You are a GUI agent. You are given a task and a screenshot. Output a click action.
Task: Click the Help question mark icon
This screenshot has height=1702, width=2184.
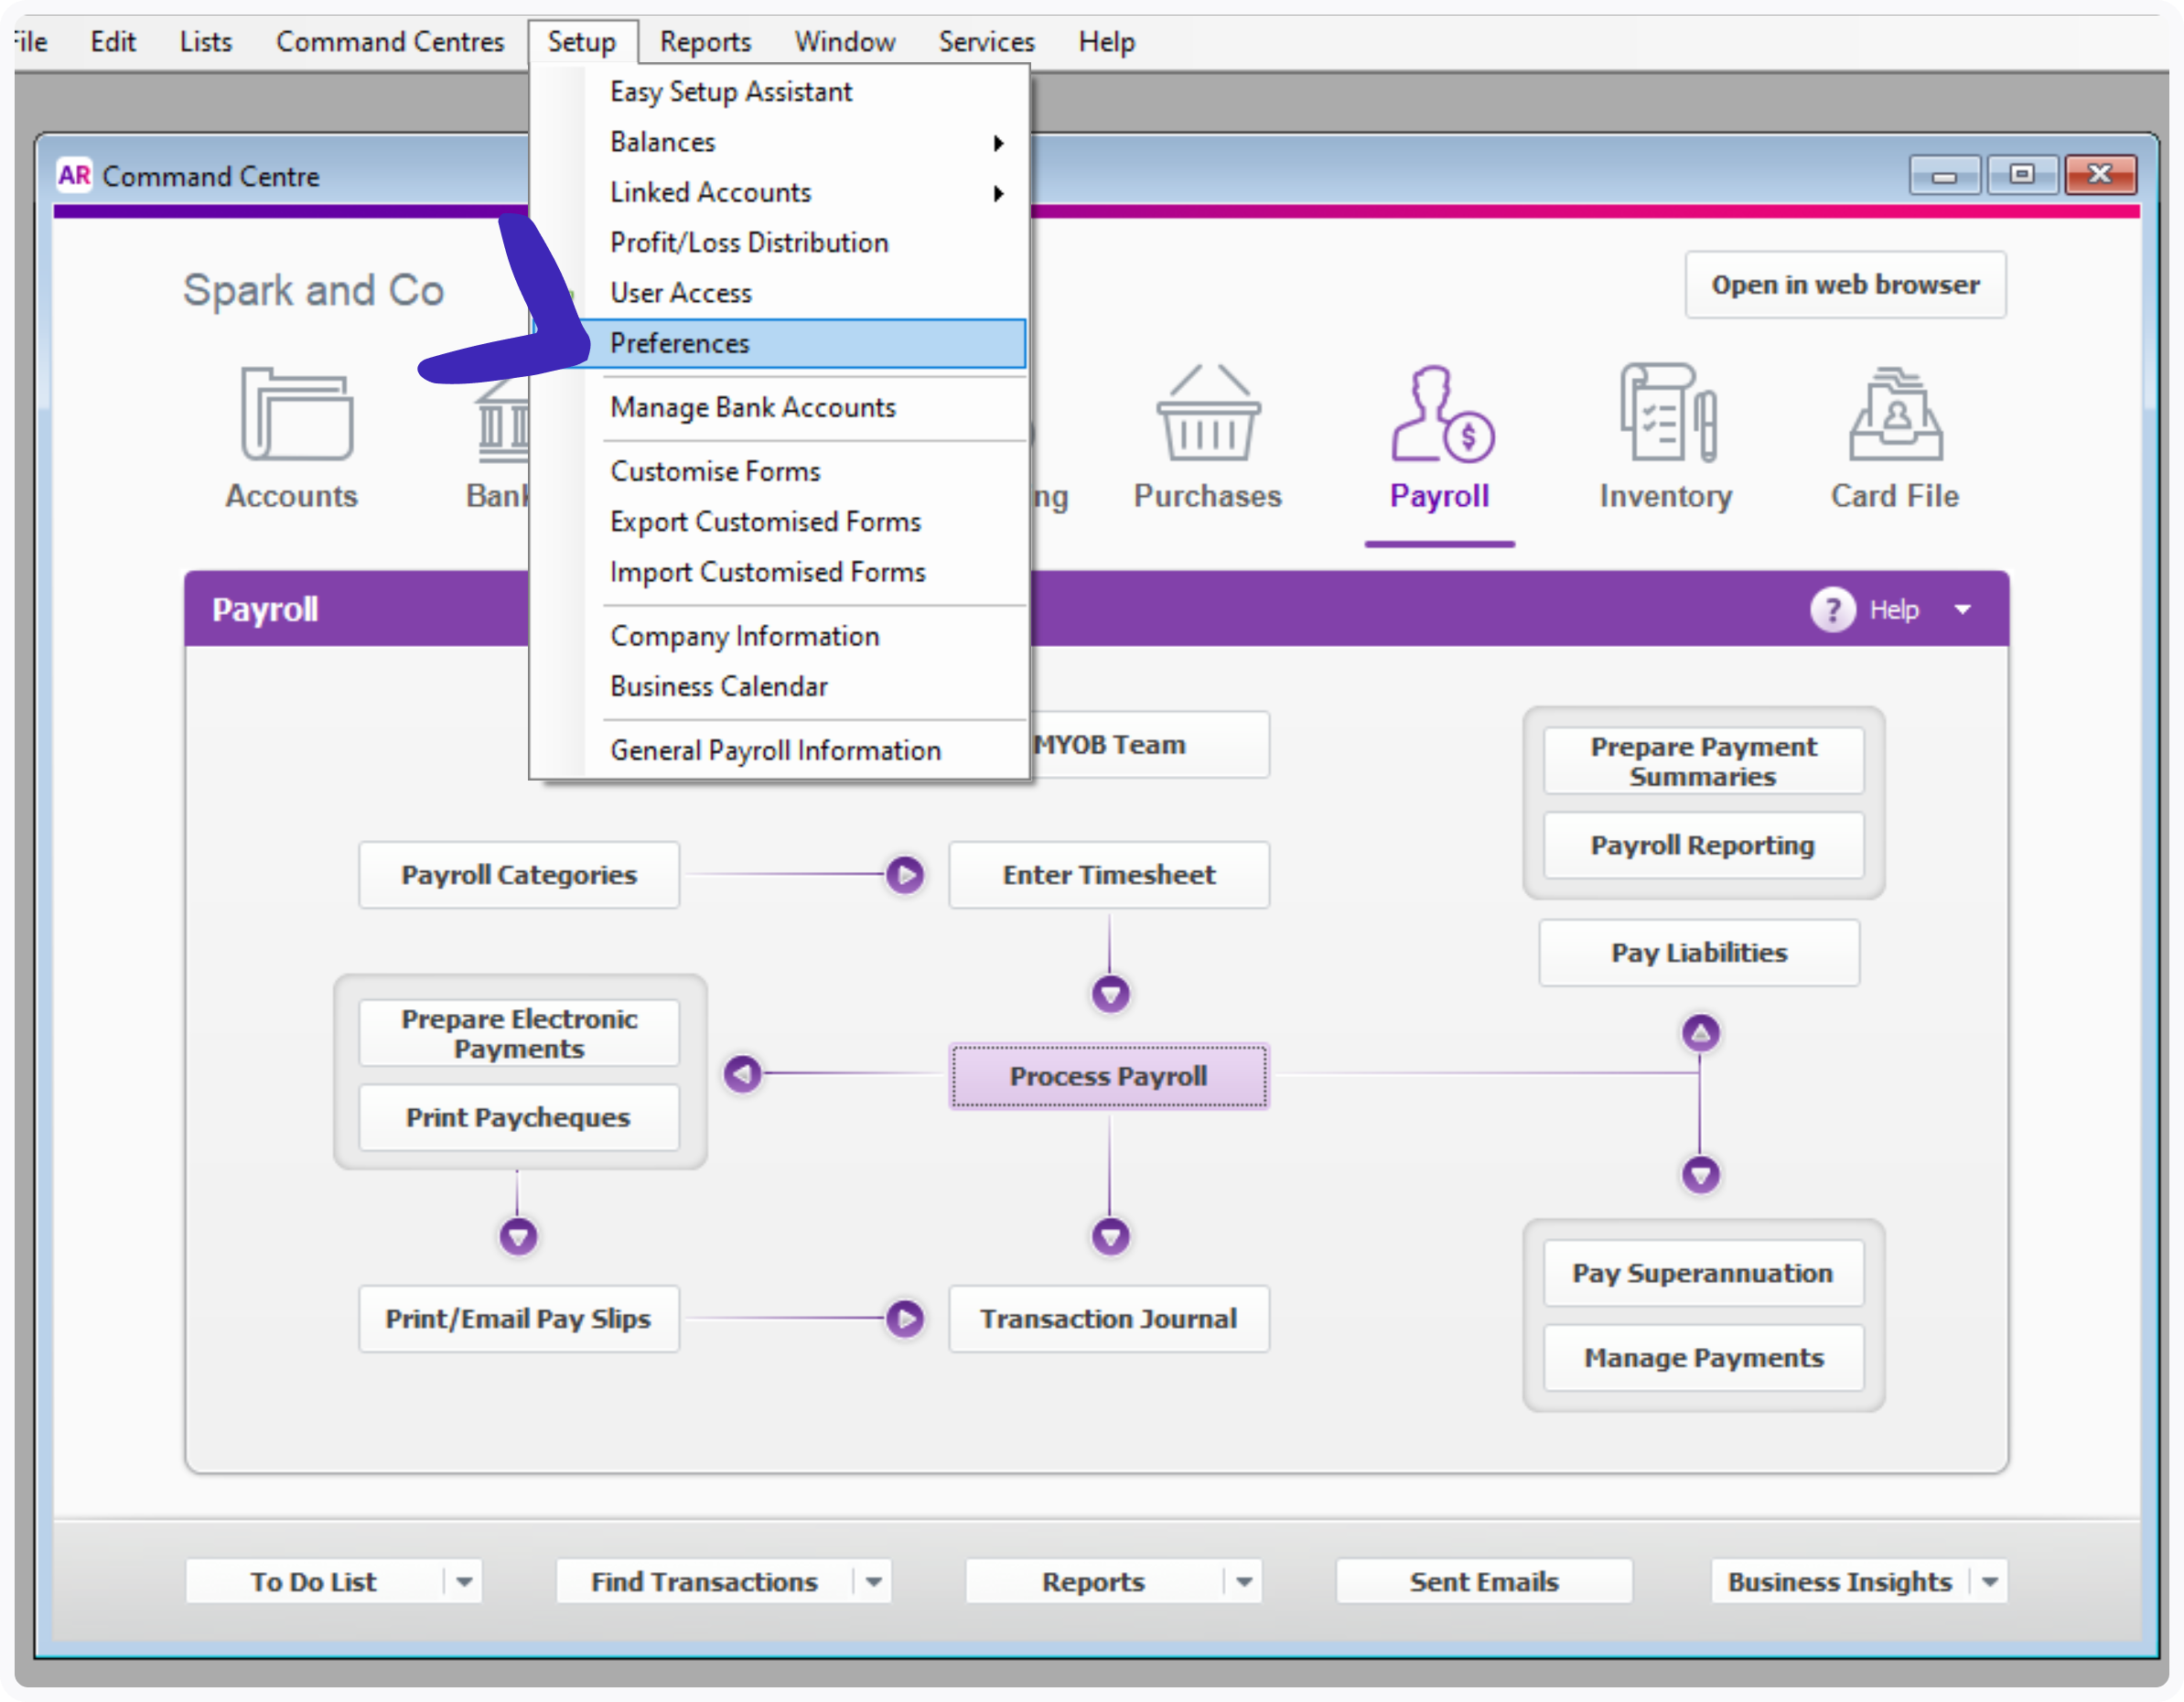1832,609
